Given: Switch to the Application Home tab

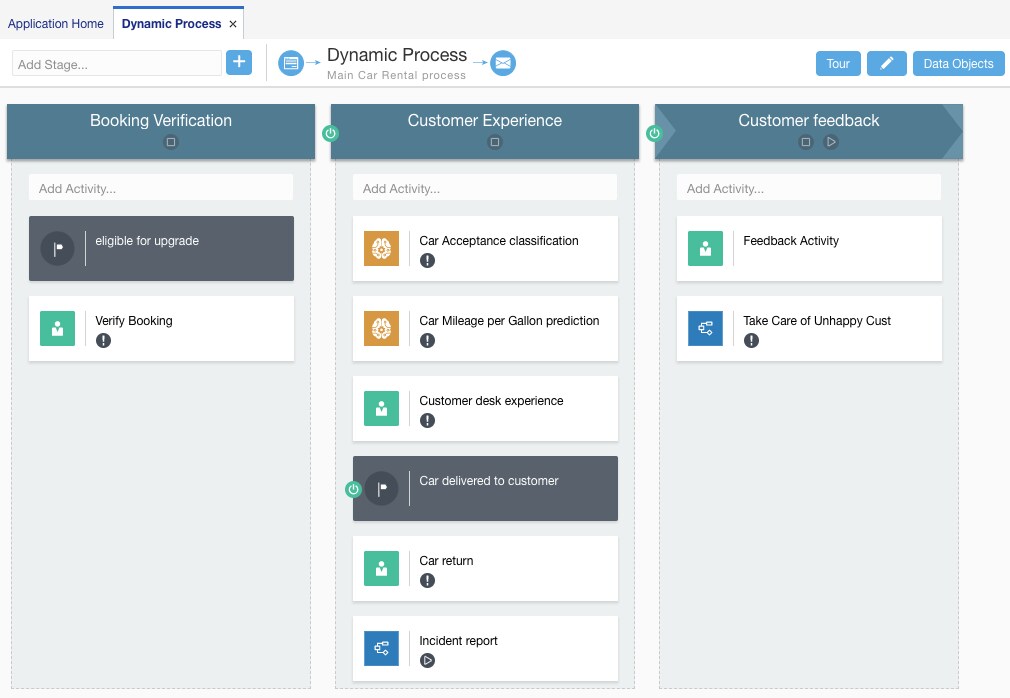Looking at the screenshot, I should pyautogui.click(x=56, y=23).
